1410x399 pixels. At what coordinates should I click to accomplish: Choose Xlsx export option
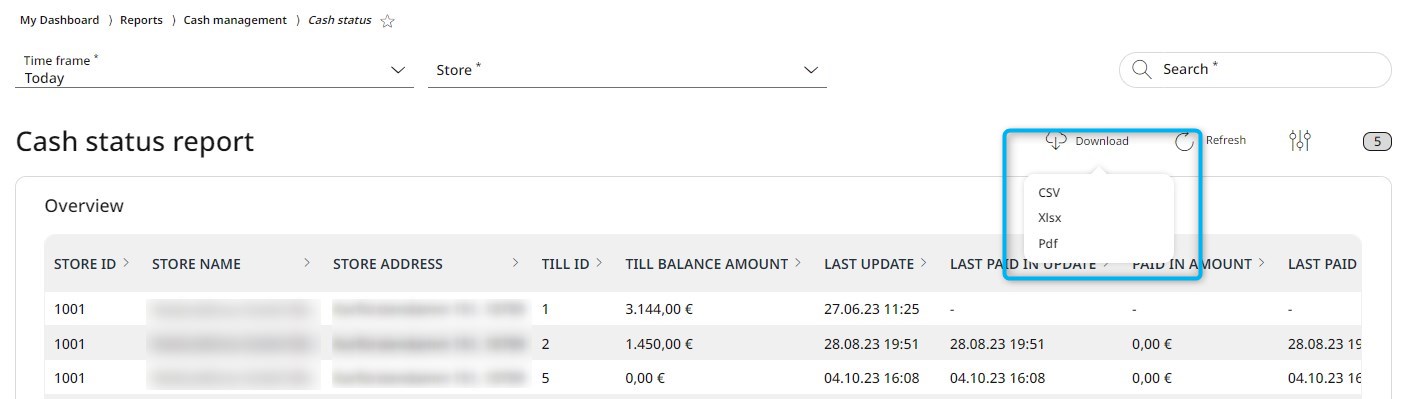click(1050, 217)
